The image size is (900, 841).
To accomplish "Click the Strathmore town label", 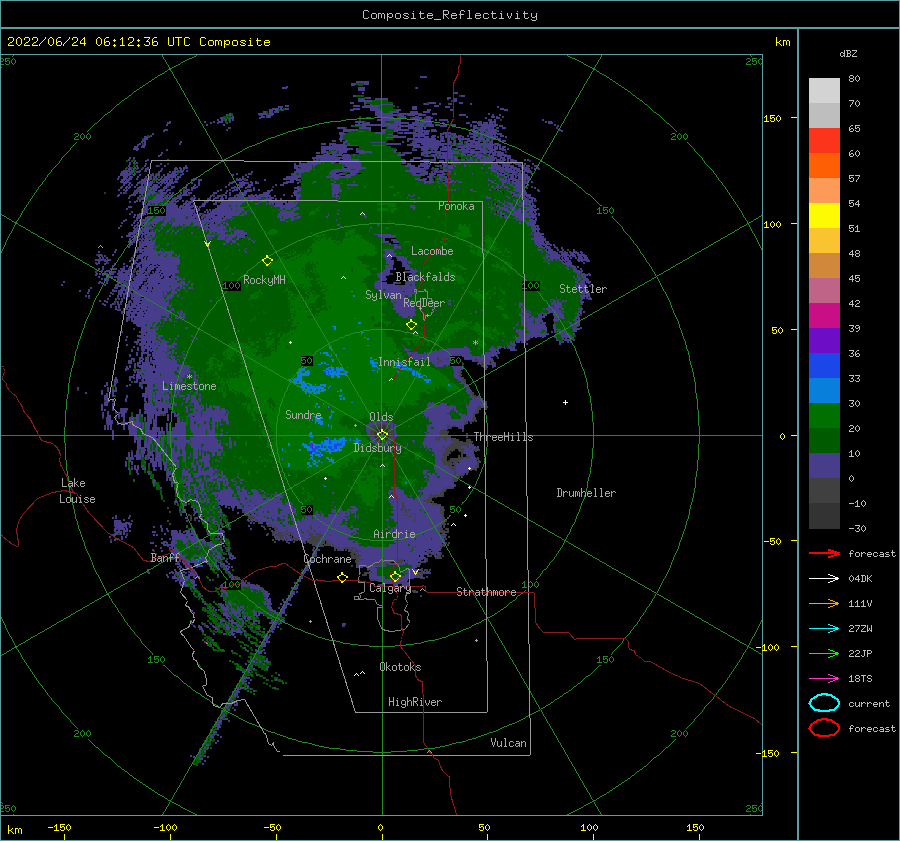I will tap(486, 592).
